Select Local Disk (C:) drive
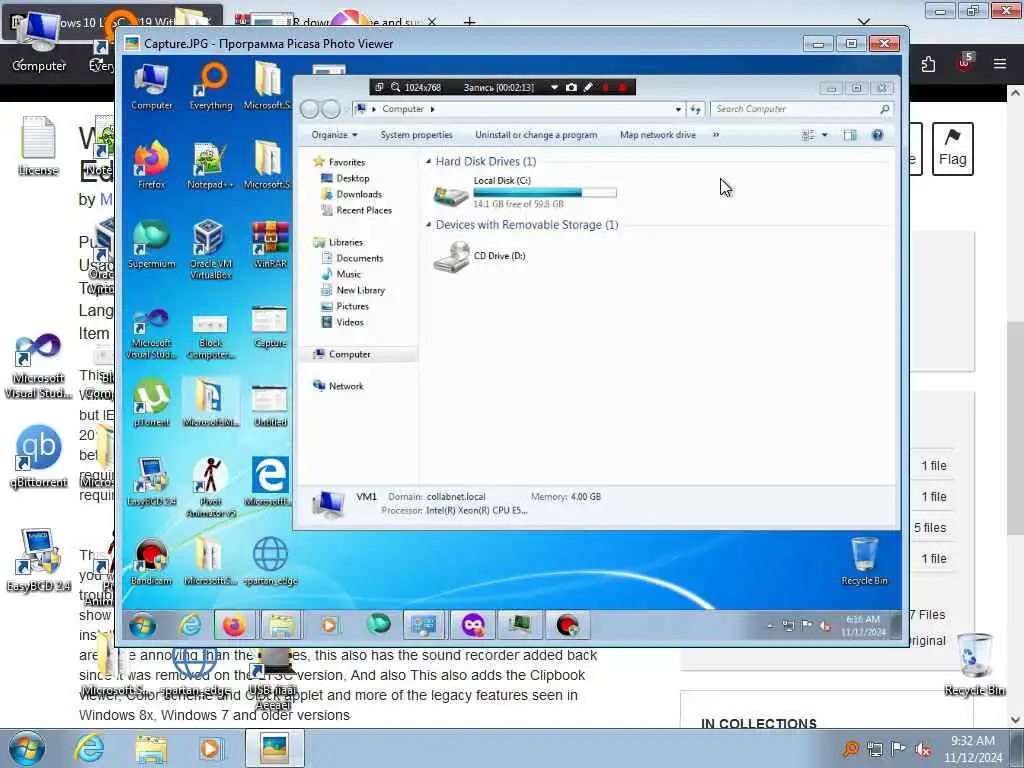The width and height of the screenshot is (1024, 768). (524, 193)
